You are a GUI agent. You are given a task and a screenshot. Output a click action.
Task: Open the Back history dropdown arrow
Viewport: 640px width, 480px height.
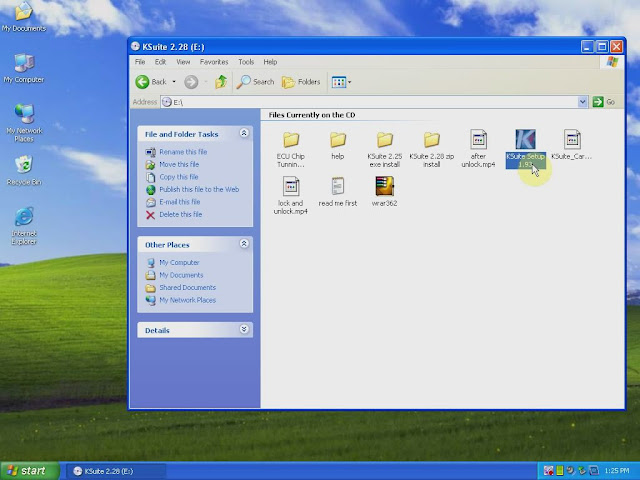tap(174, 82)
